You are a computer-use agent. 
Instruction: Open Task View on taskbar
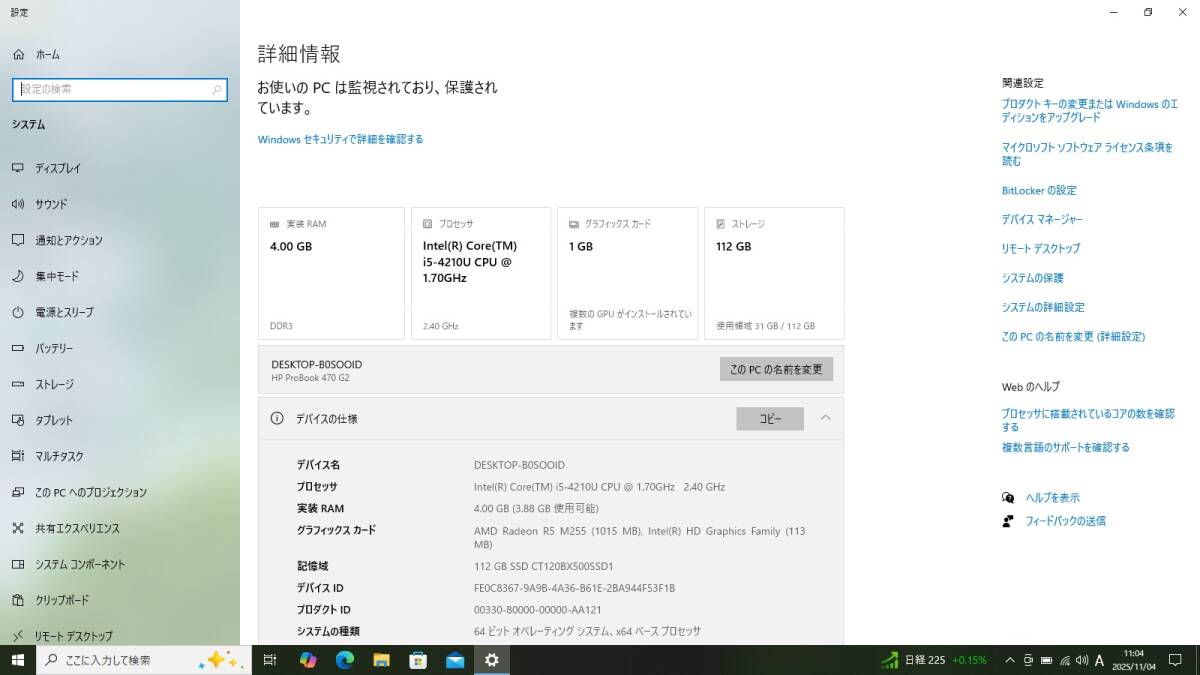[x=270, y=660]
